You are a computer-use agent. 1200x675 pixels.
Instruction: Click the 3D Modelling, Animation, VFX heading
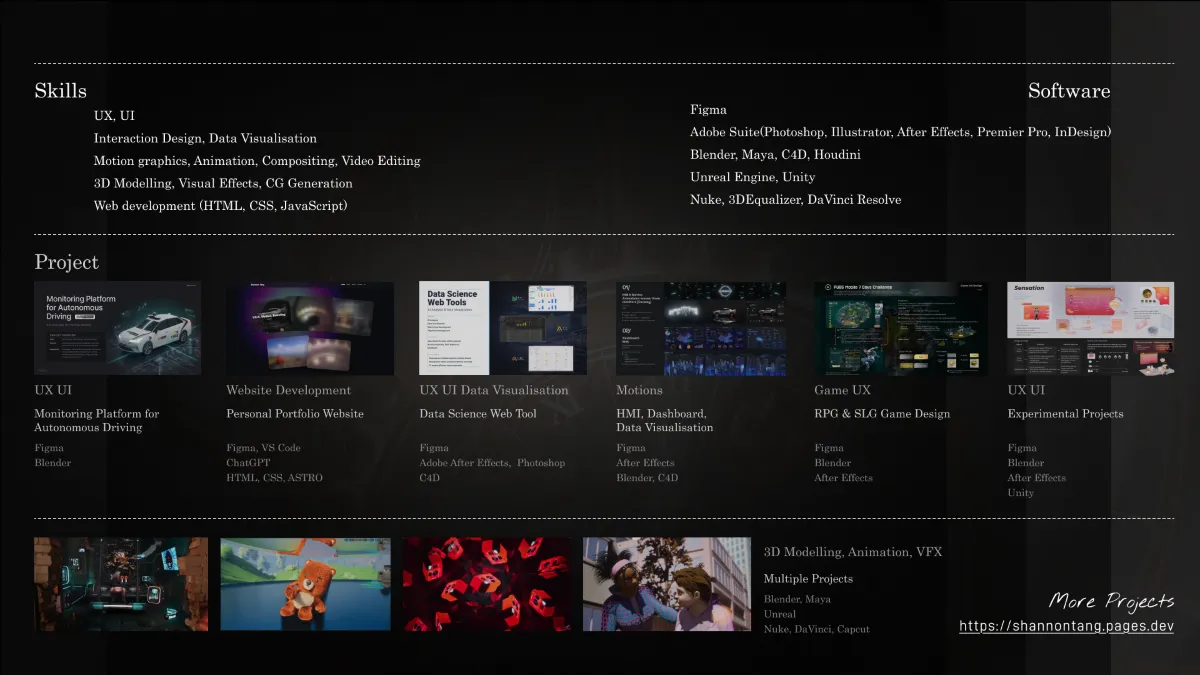click(852, 552)
